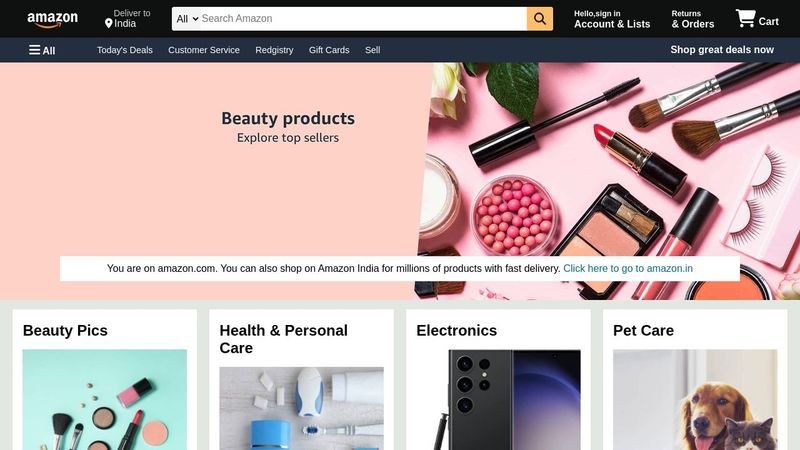Expand the All search category dropdown

click(x=186, y=19)
